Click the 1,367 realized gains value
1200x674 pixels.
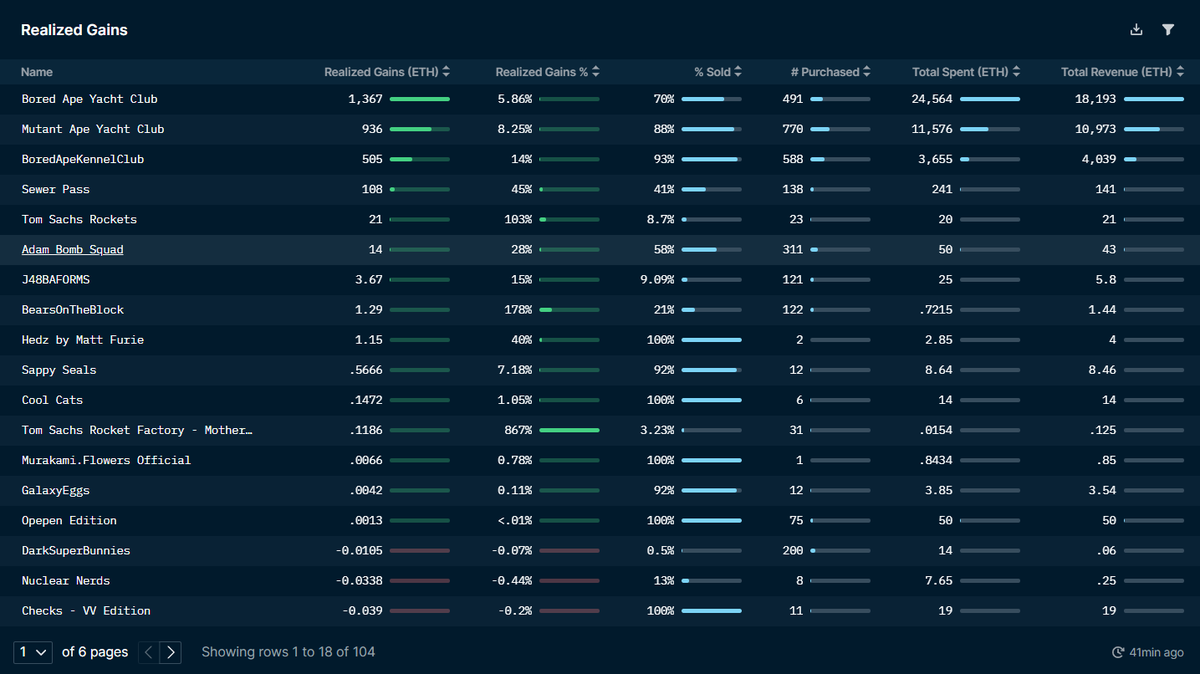pyautogui.click(x=366, y=99)
